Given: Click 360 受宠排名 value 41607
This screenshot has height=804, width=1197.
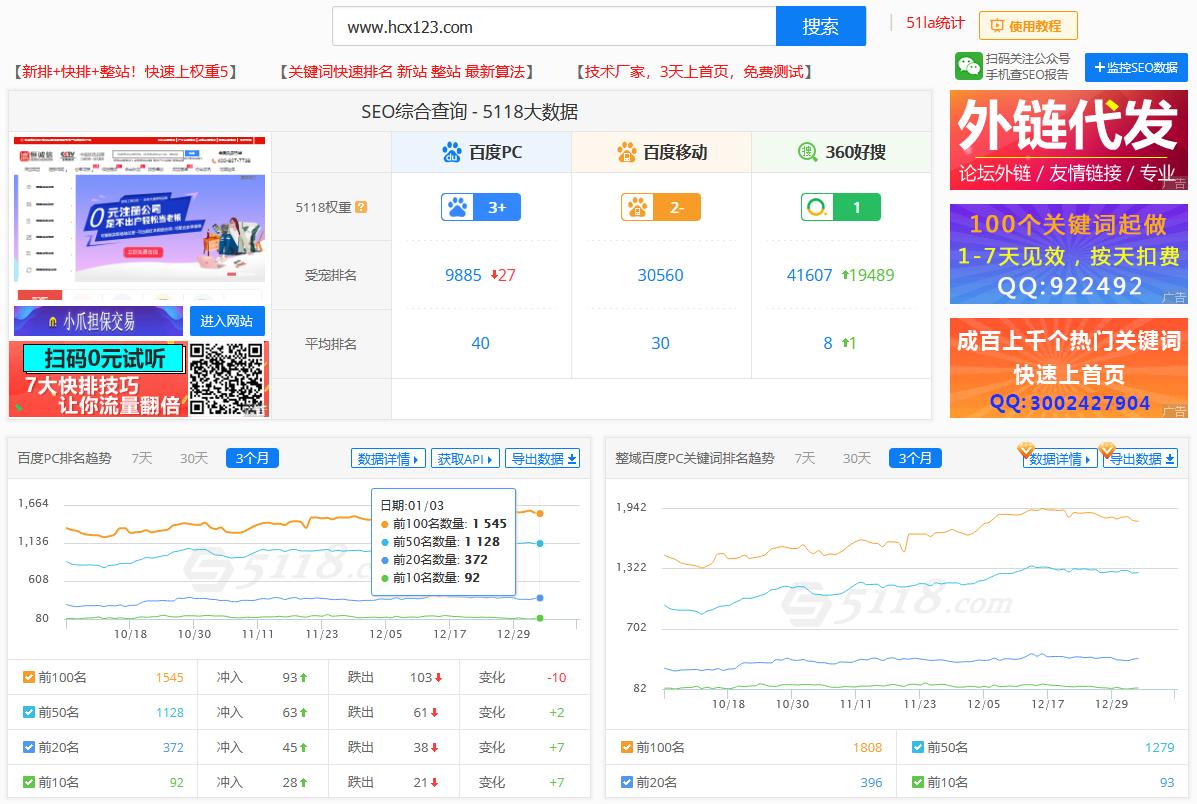Looking at the screenshot, I should [x=809, y=275].
